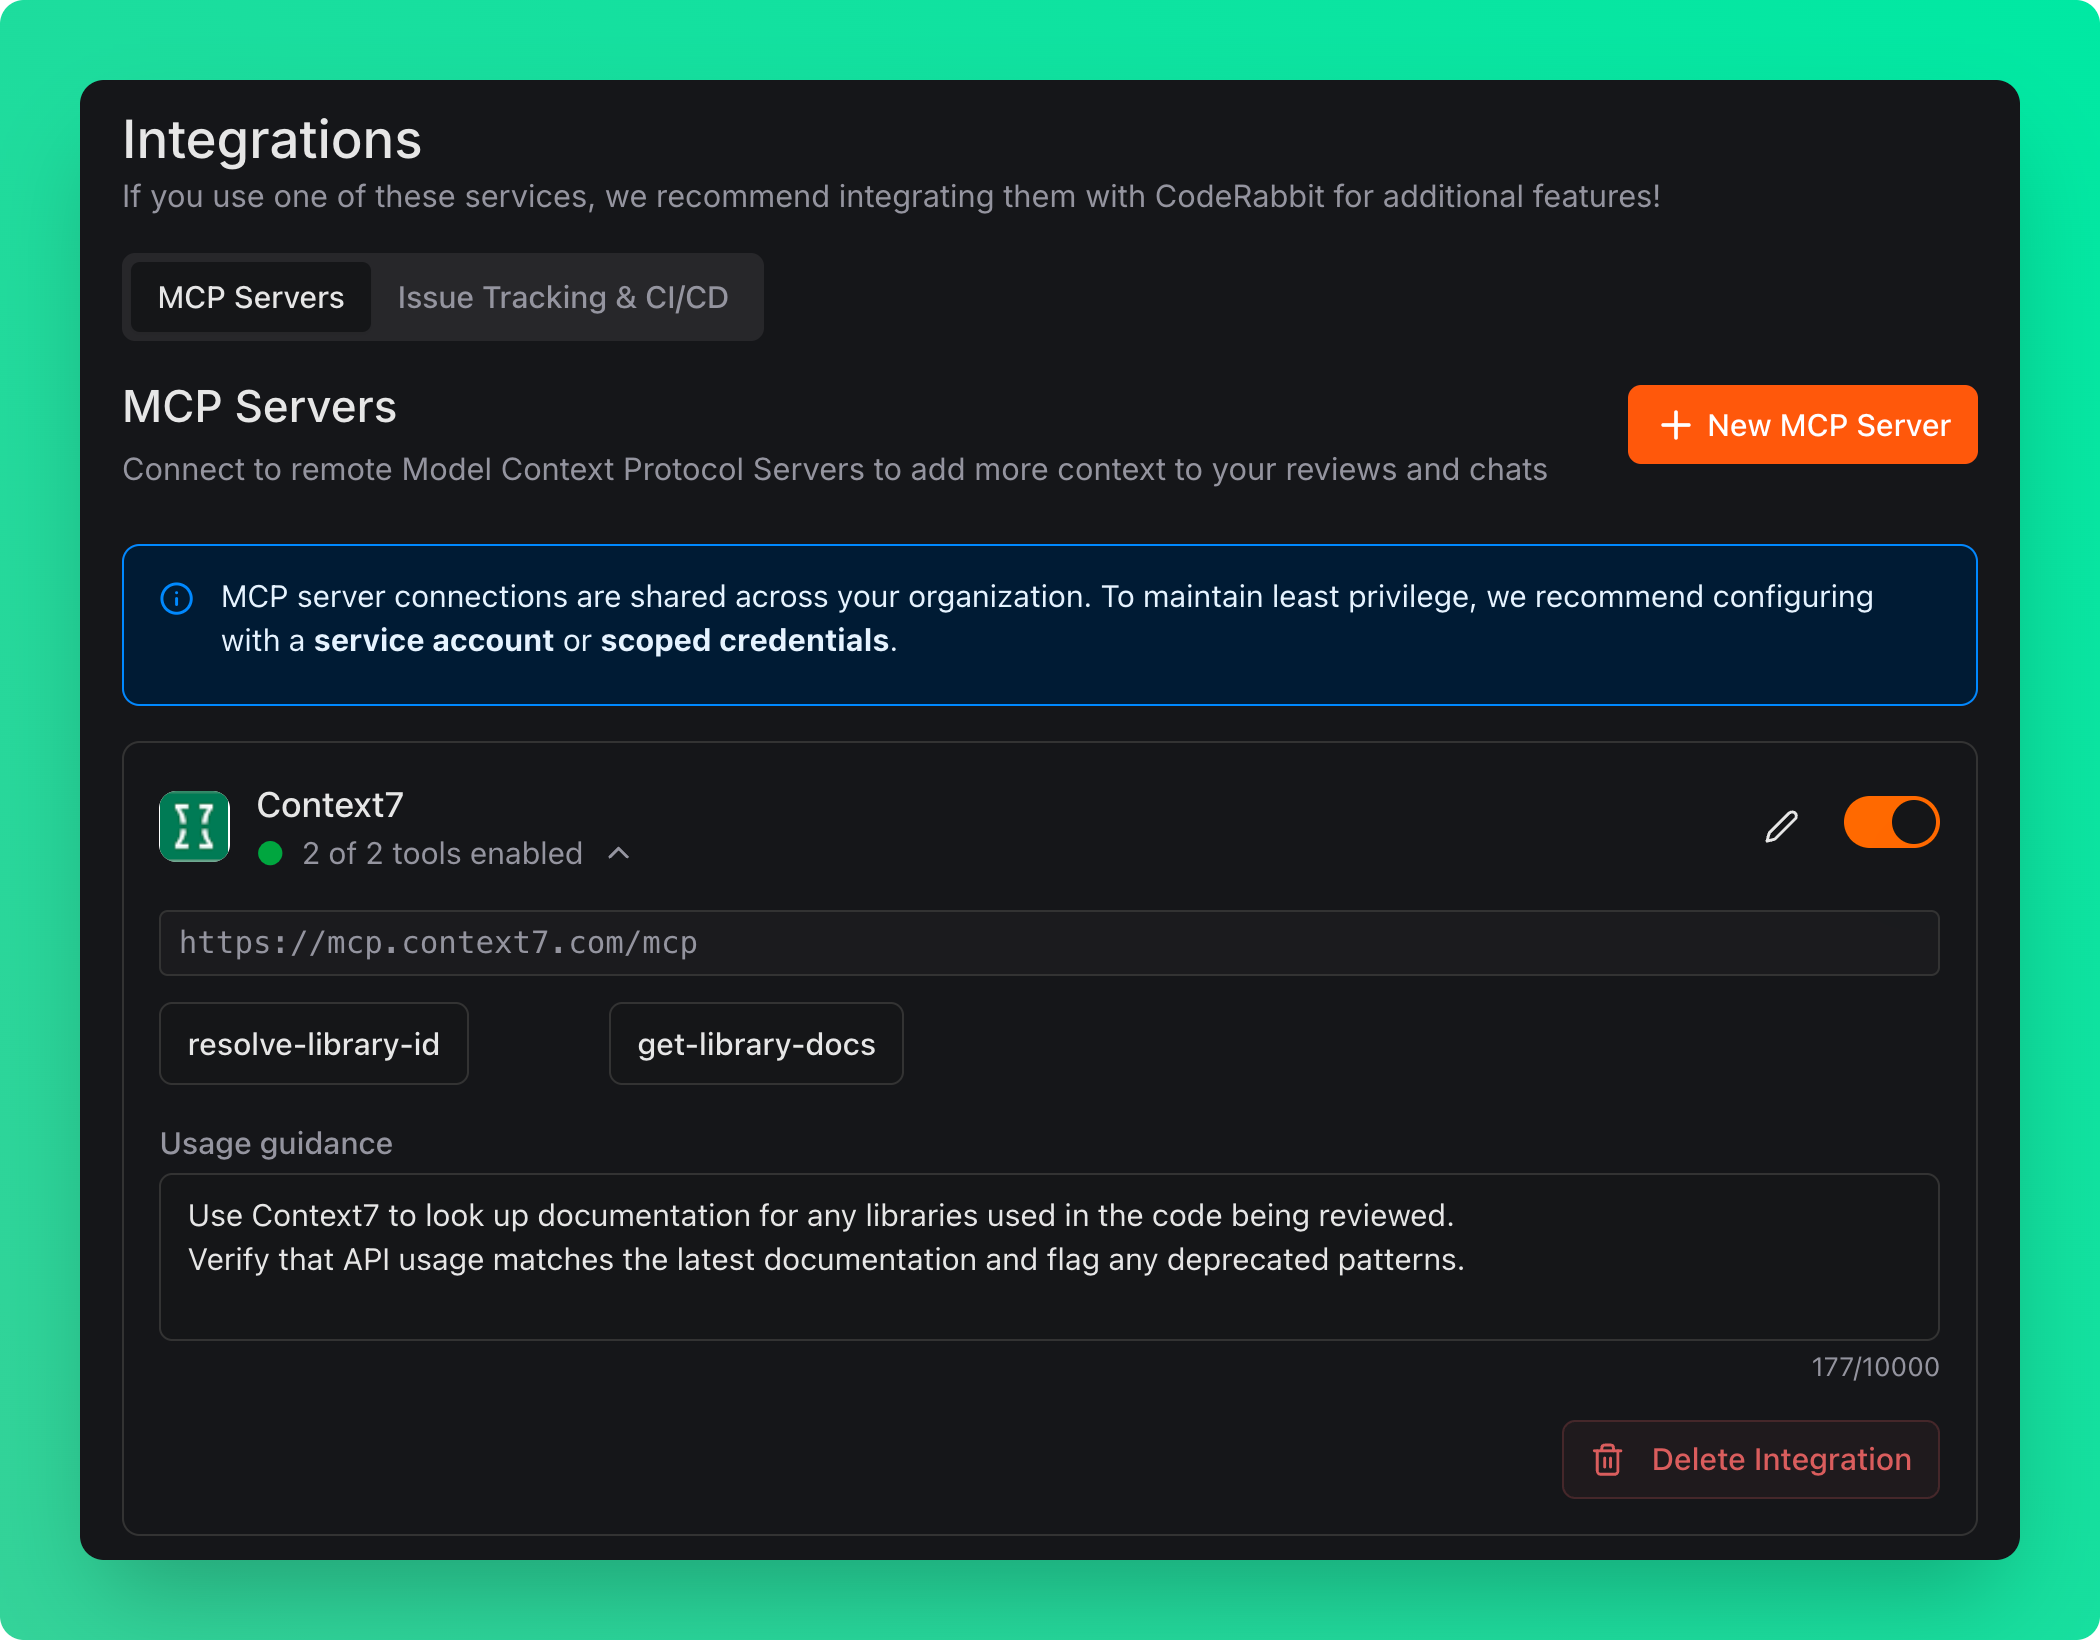This screenshot has height=1640, width=2100.
Task: Switch to the Issue Tracking & CI/CD tab
Action: [563, 296]
